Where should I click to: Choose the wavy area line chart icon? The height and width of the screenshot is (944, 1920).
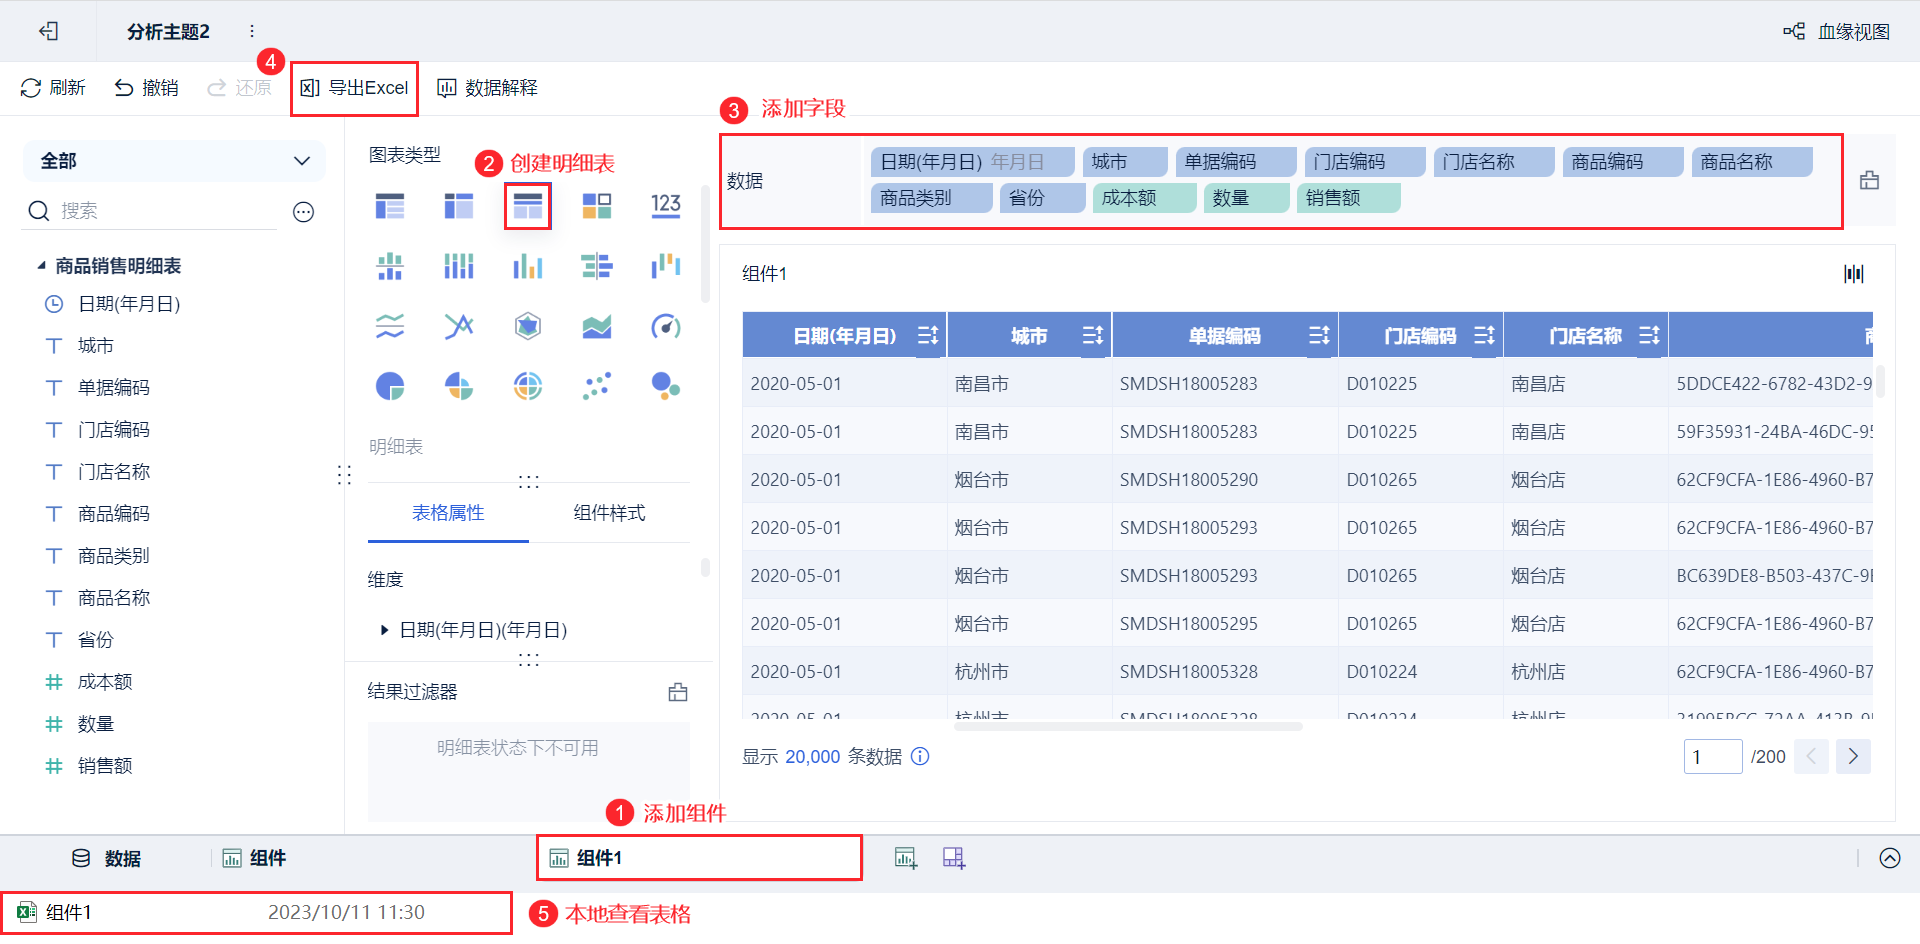coord(390,326)
